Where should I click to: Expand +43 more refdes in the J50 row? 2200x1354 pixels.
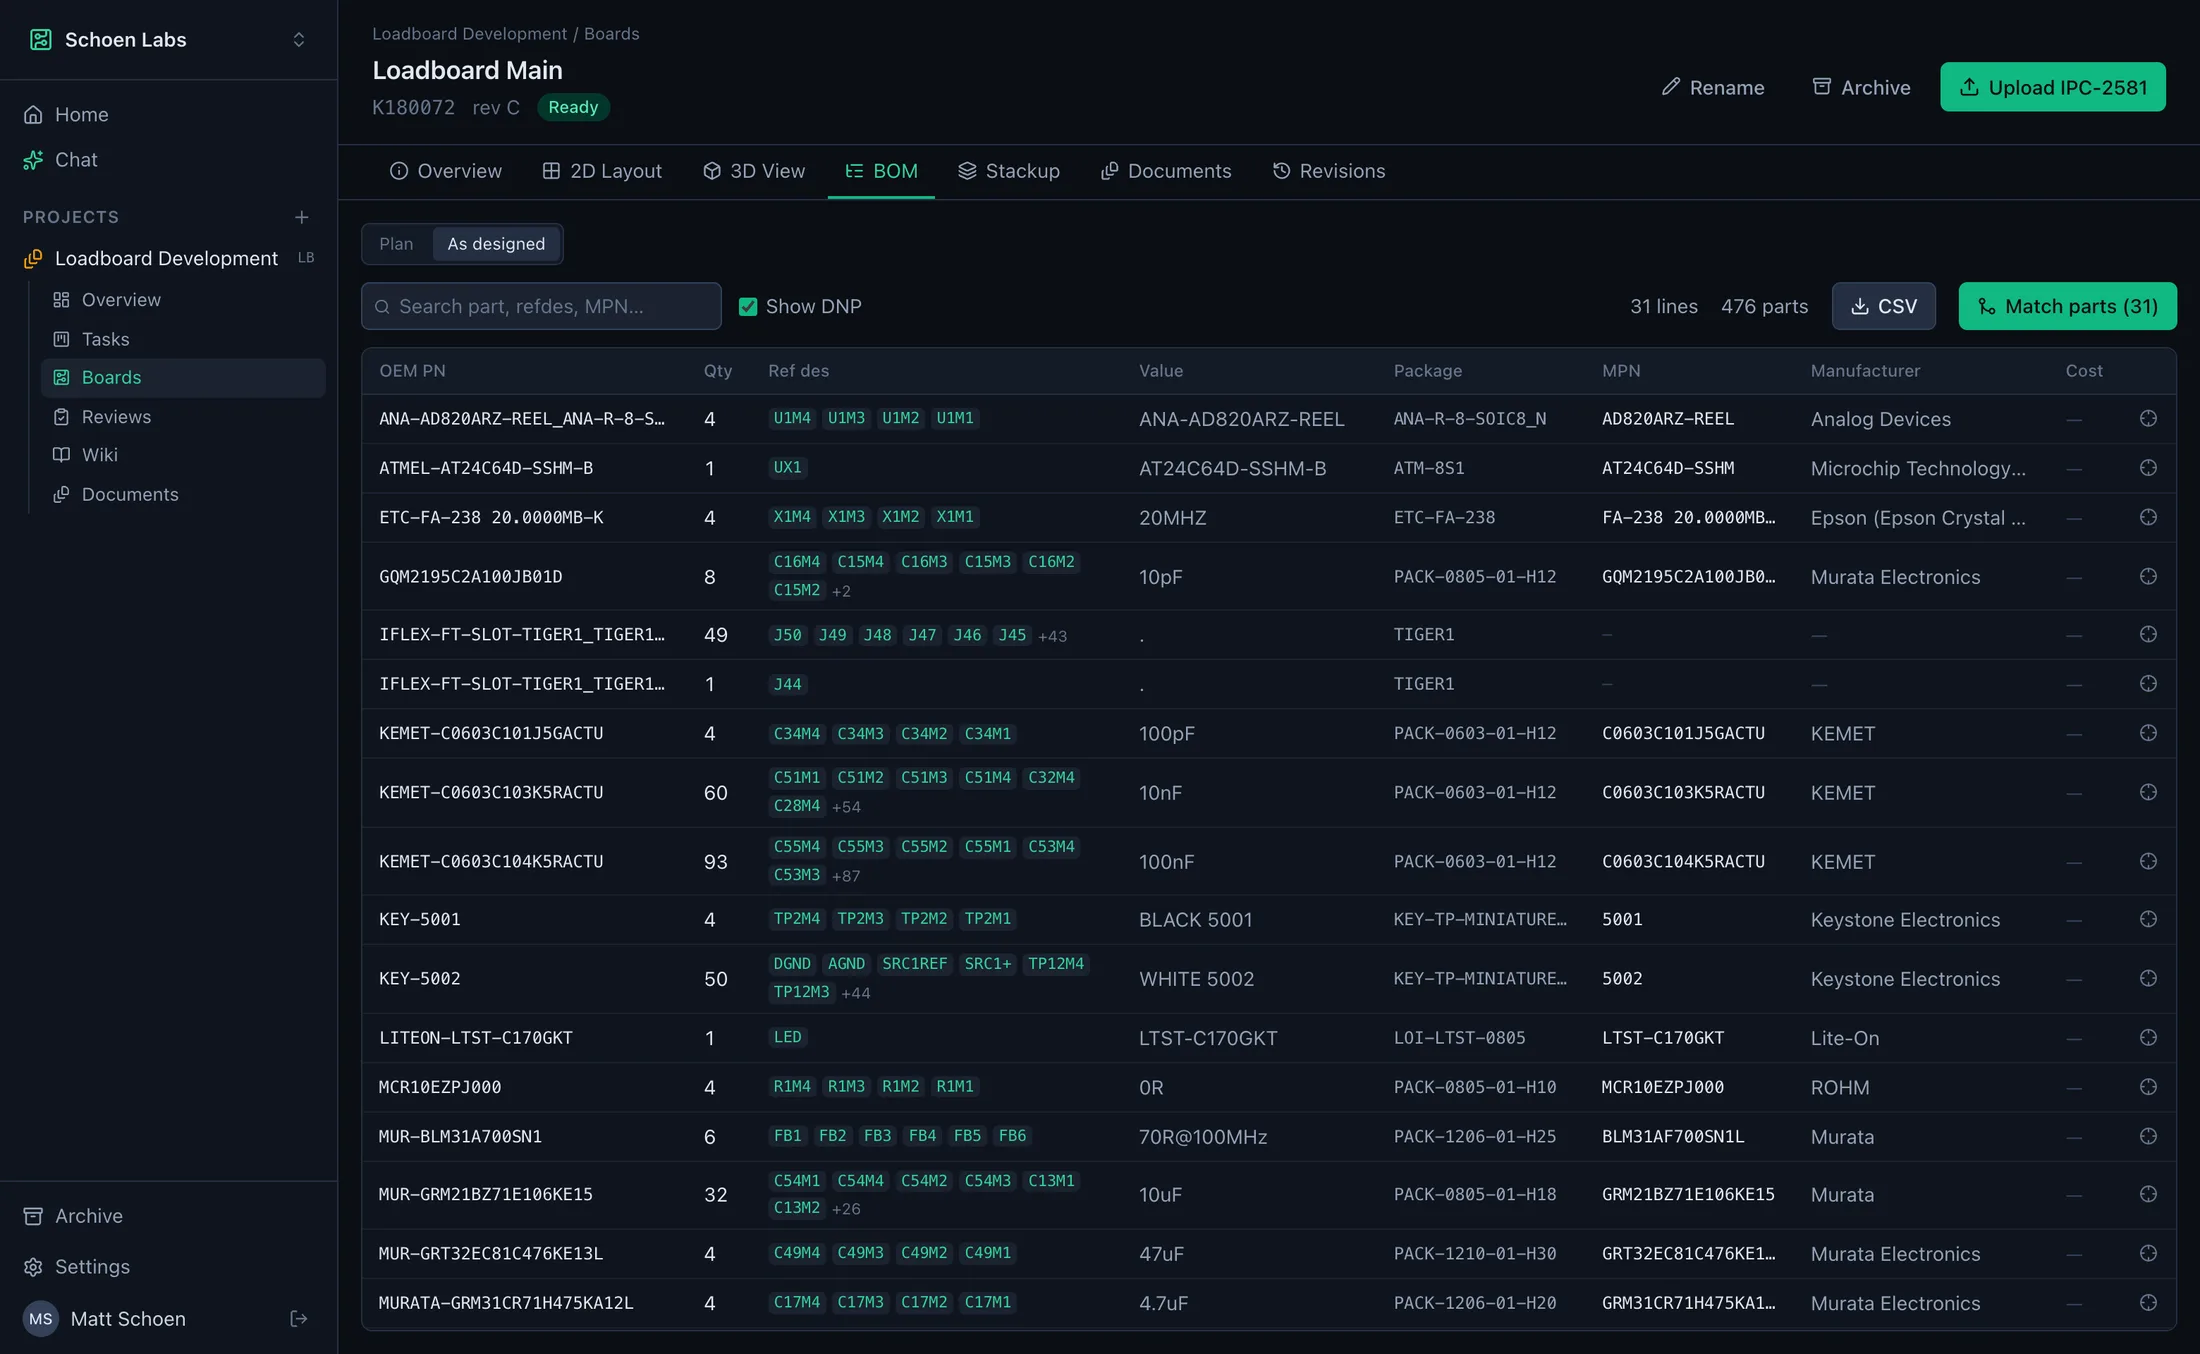1052,636
